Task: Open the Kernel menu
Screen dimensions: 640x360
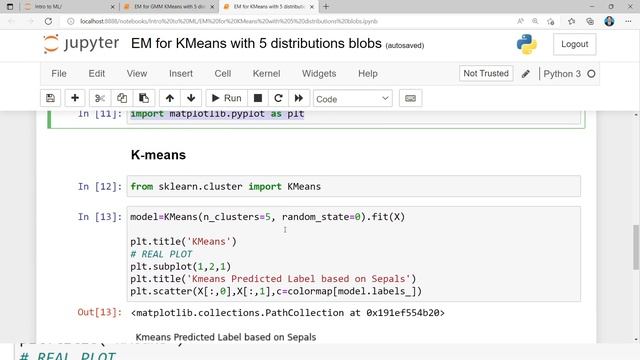Action: [x=267, y=73]
